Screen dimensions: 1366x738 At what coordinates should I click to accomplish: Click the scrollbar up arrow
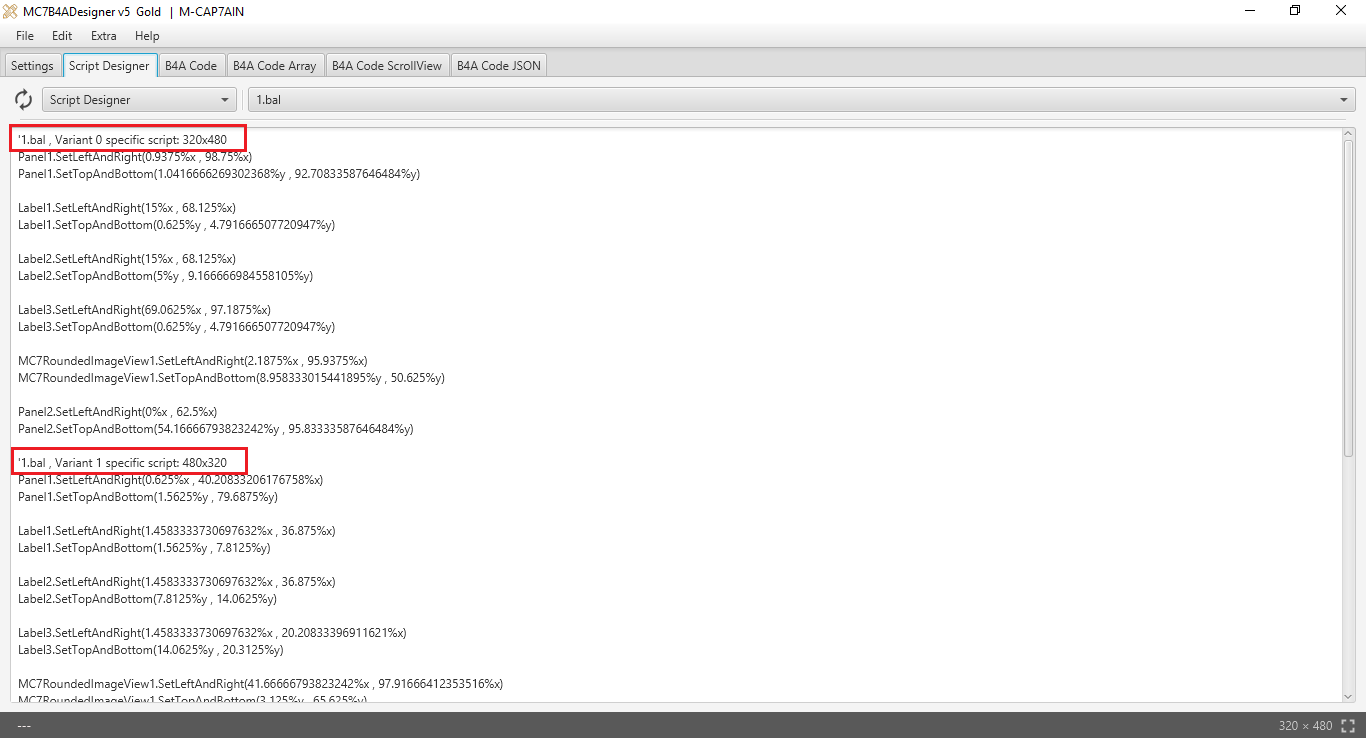[x=1348, y=133]
